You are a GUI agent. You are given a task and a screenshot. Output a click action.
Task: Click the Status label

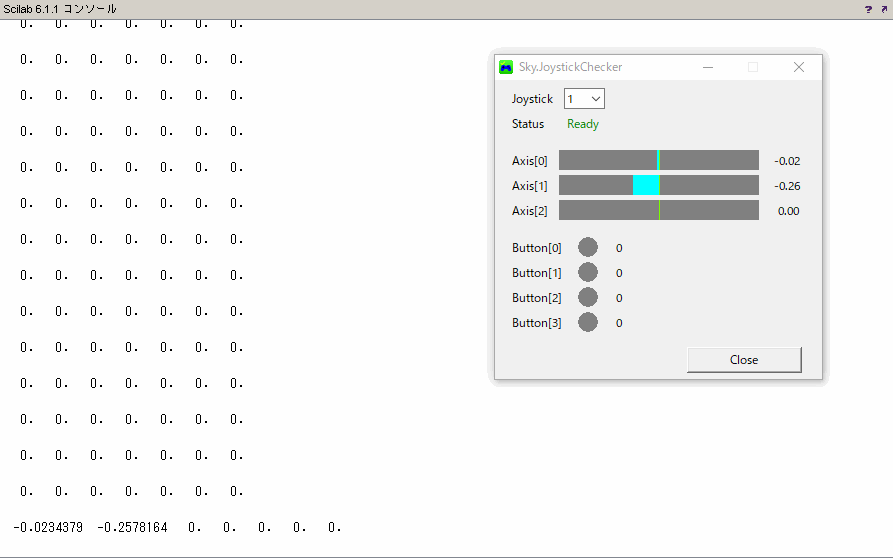point(527,124)
